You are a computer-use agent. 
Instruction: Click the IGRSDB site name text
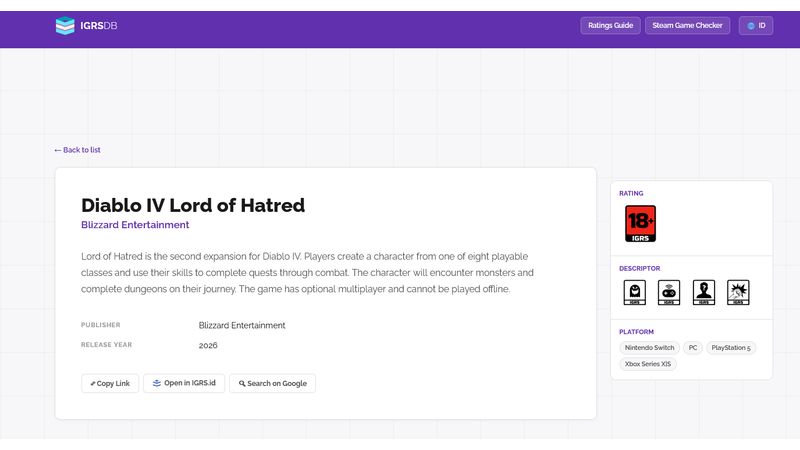[x=98, y=26]
